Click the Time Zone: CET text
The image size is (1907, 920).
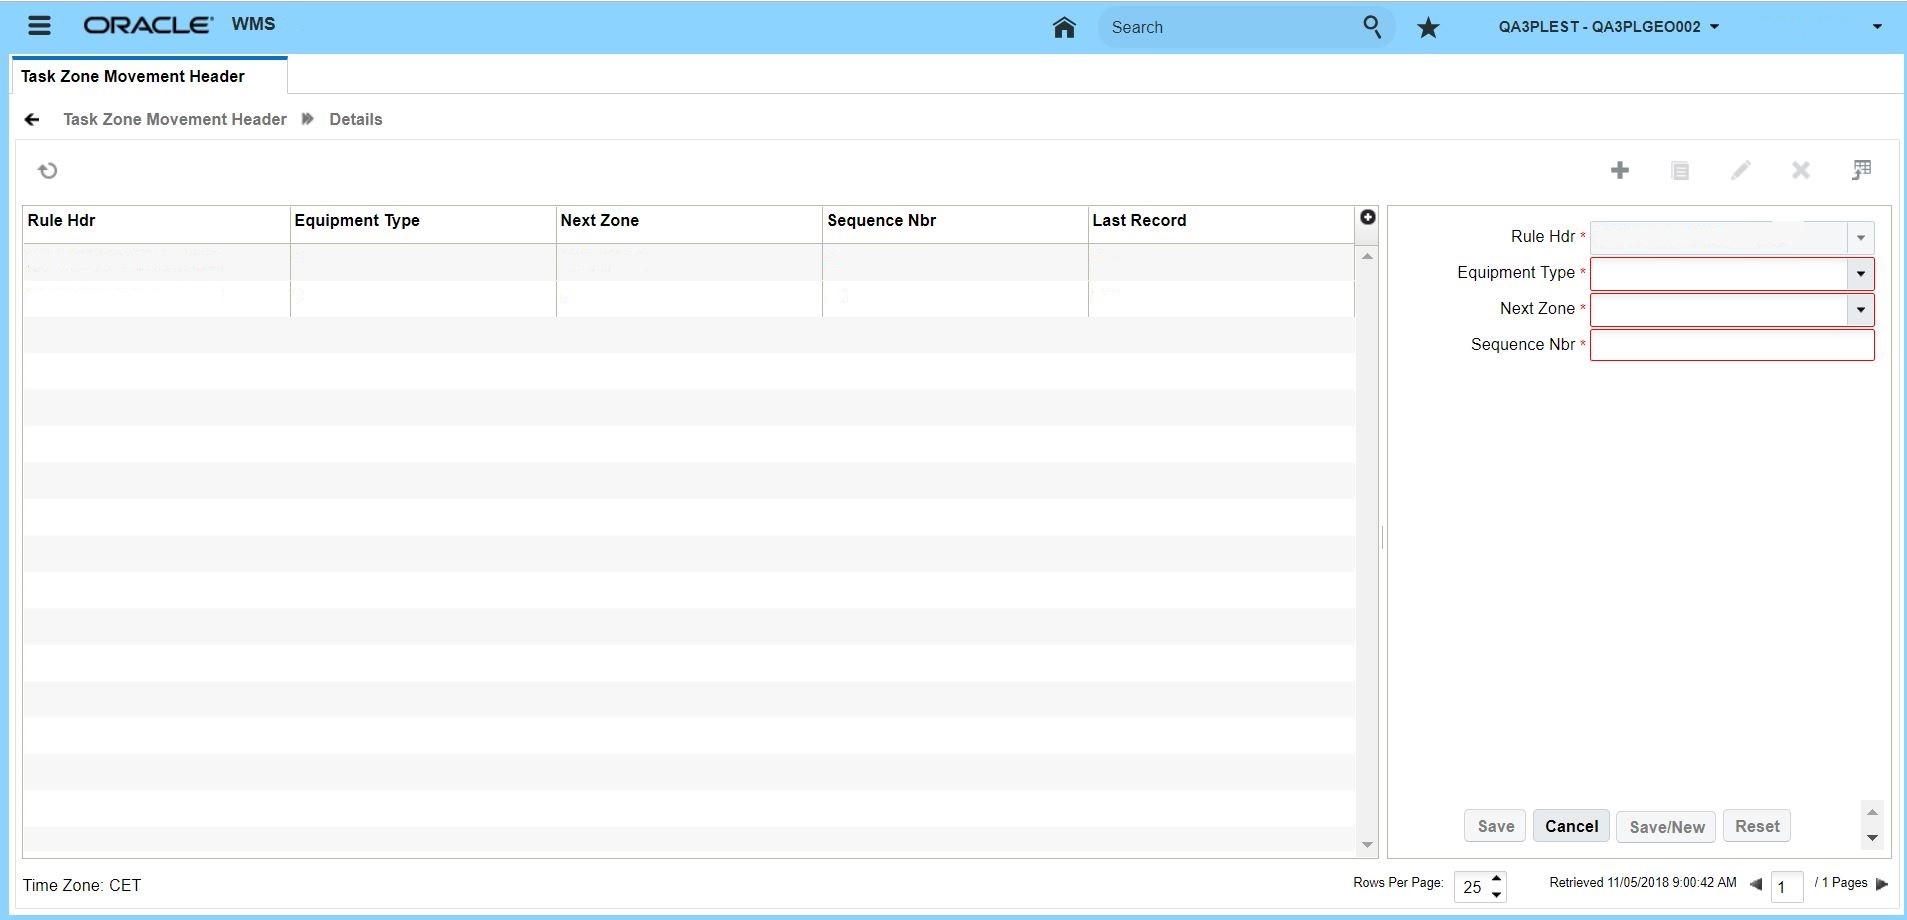(x=82, y=886)
